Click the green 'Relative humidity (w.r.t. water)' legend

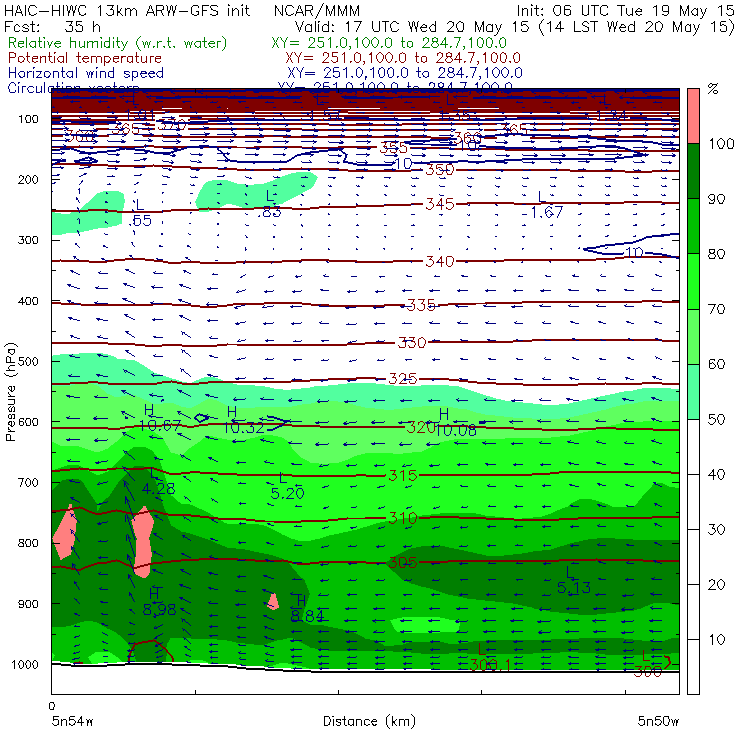[118, 43]
